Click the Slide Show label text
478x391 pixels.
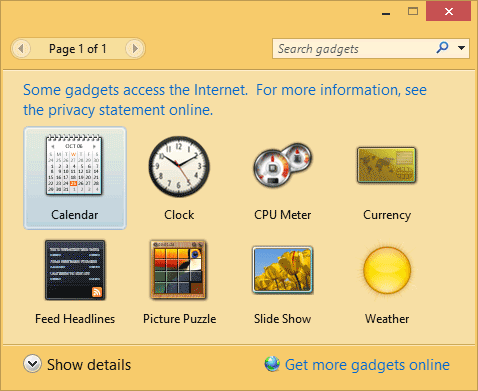tap(283, 319)
